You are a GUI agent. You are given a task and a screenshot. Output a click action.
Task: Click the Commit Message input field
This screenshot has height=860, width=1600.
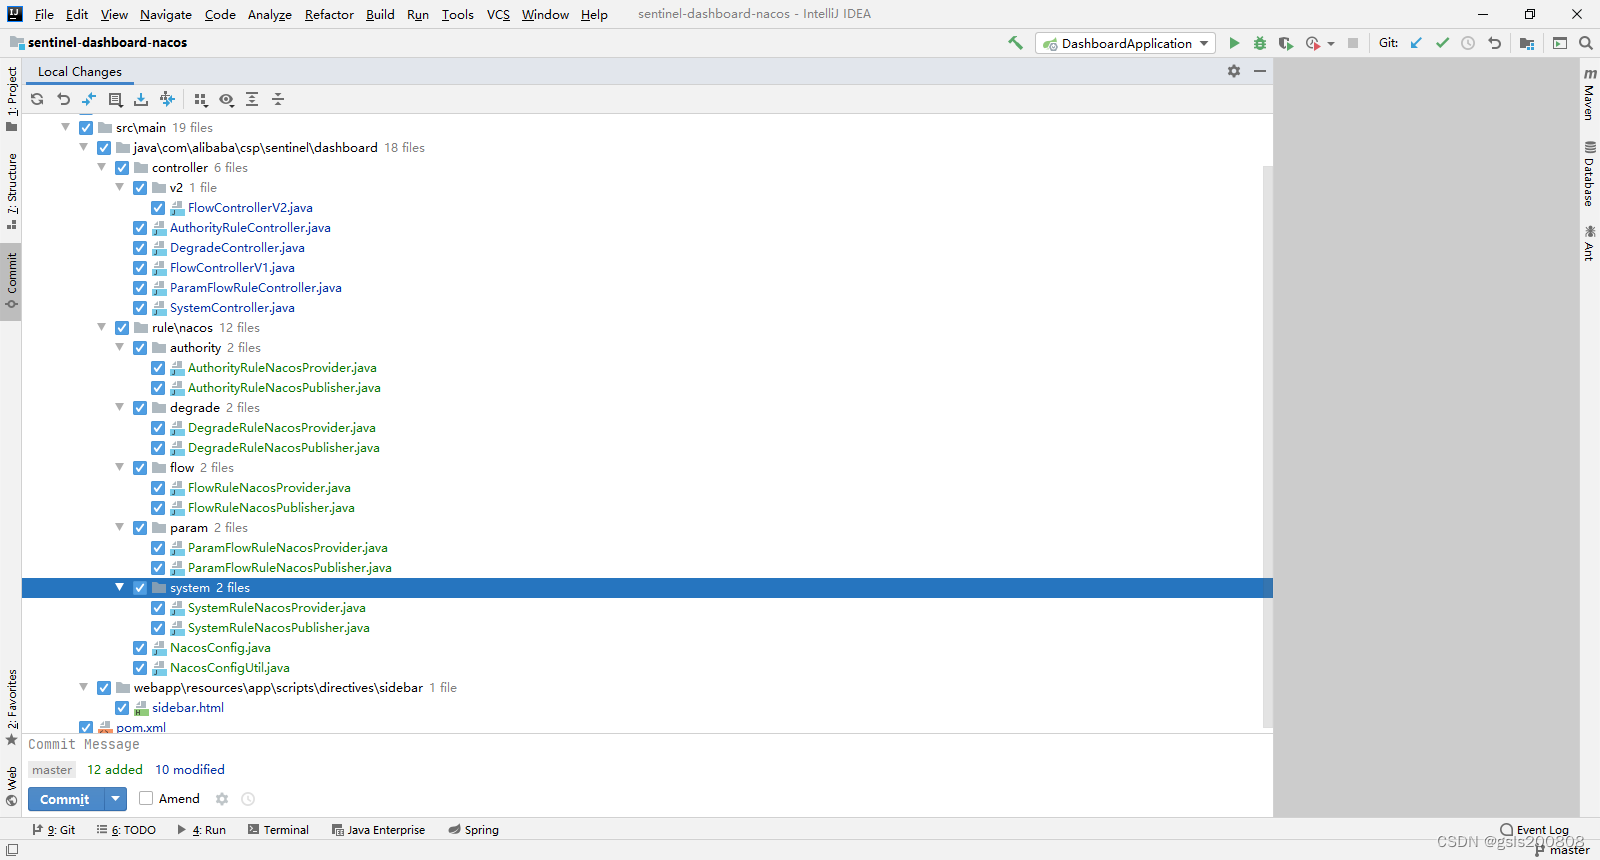647,745
